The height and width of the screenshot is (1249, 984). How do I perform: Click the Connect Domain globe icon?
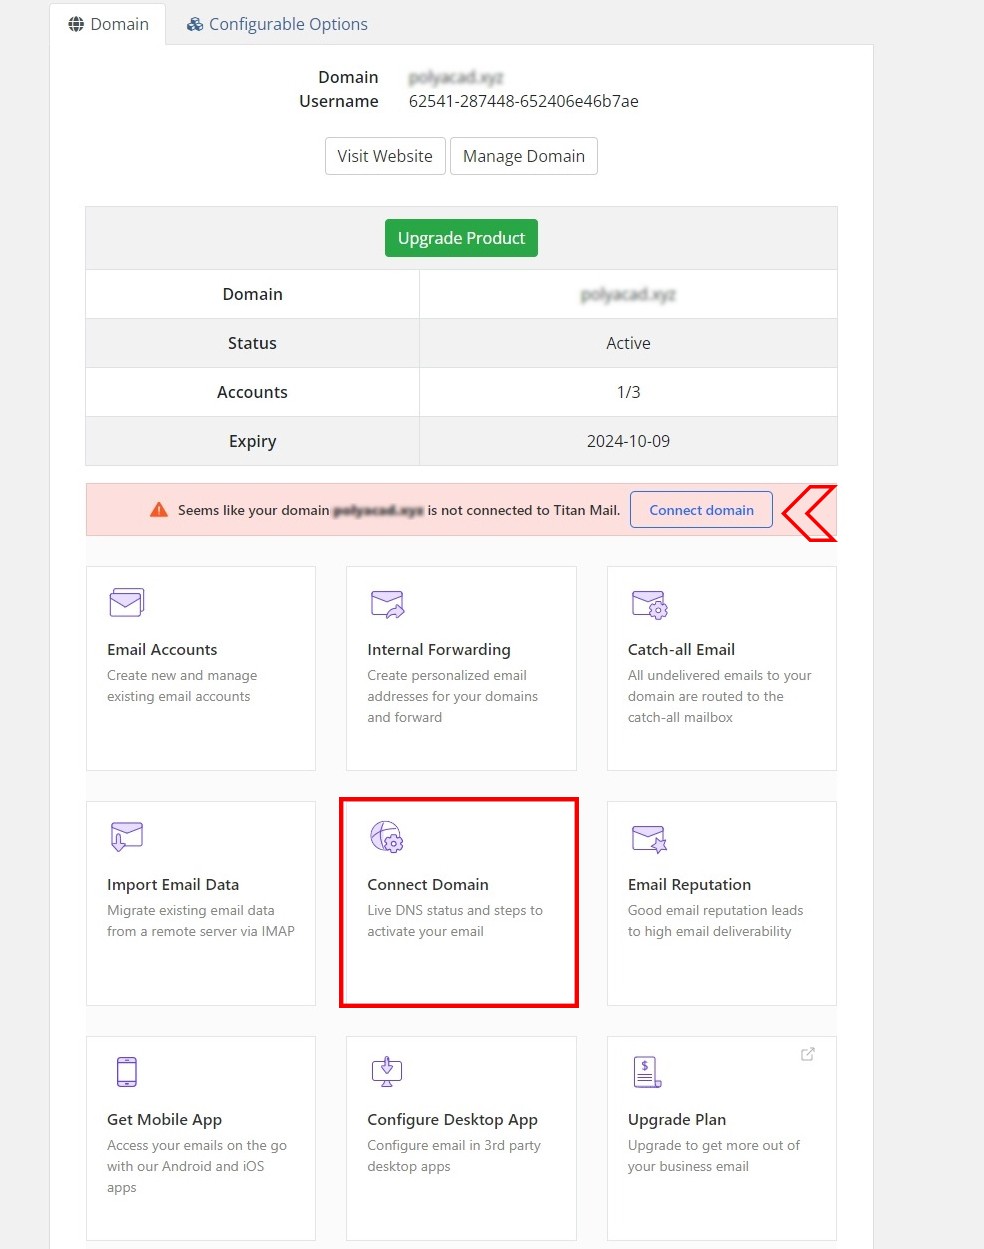coord(387,837)
